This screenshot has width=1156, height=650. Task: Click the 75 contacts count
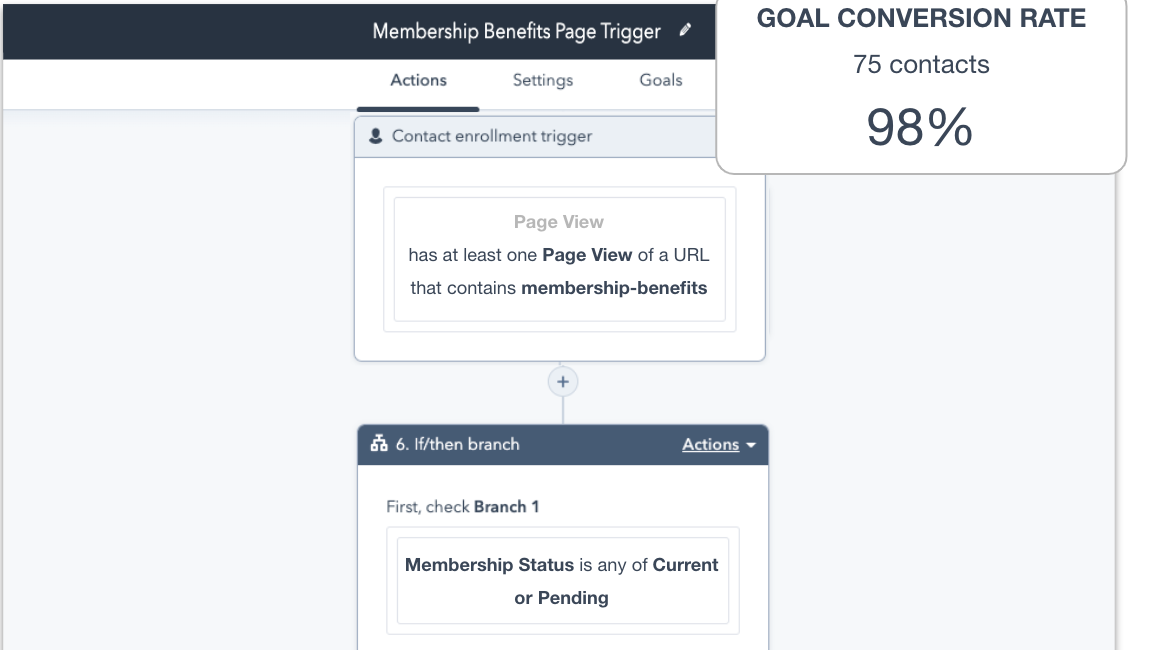point(921,64)
